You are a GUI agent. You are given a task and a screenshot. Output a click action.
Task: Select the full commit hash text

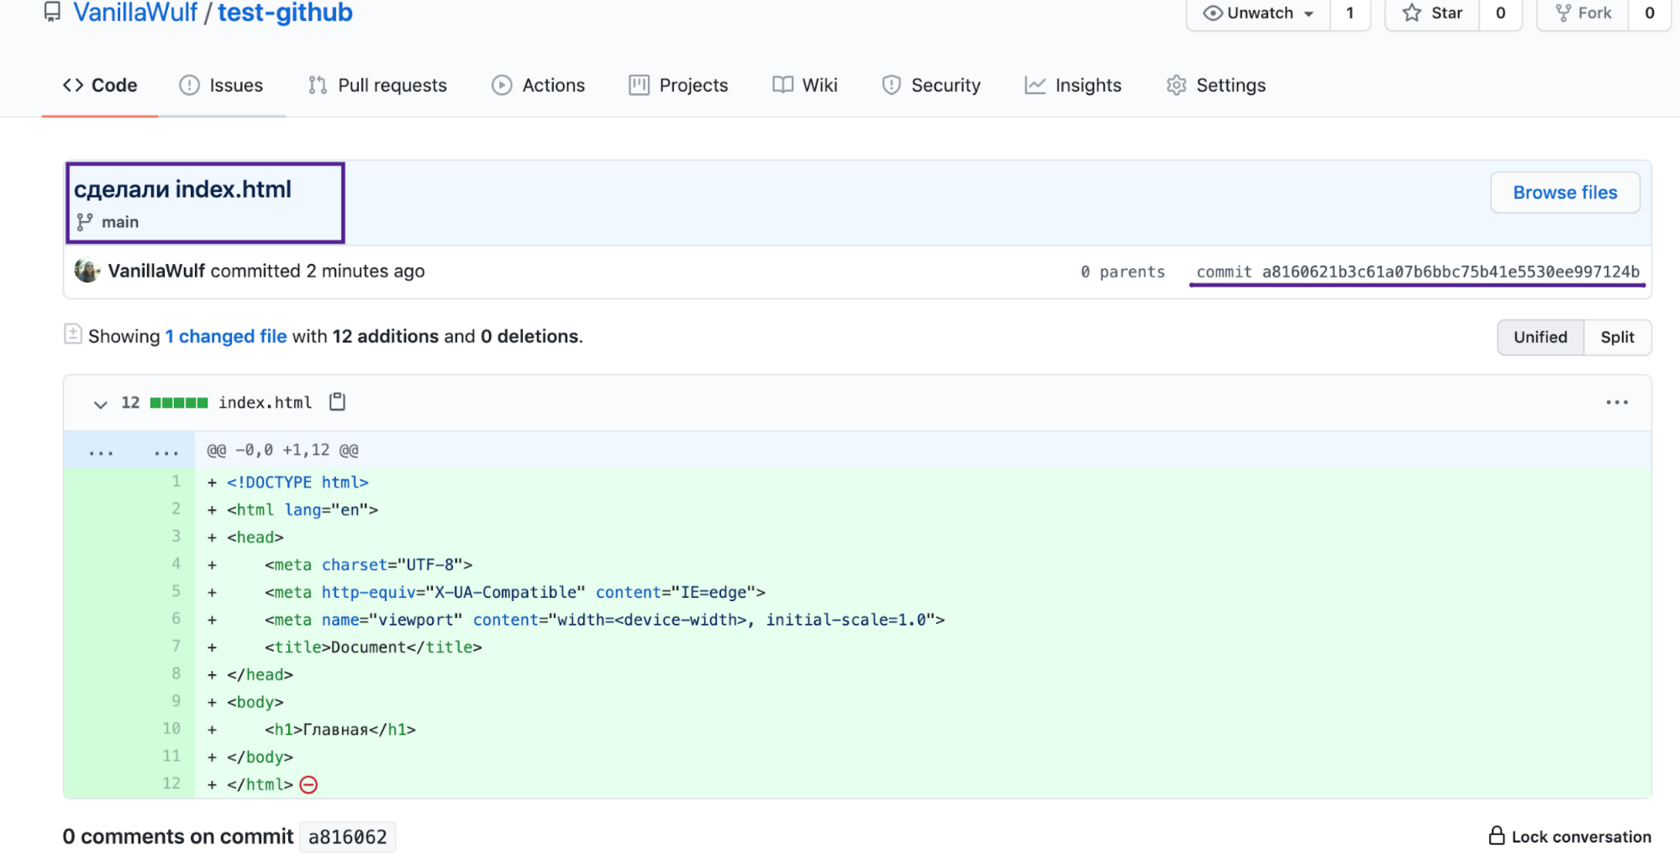point(1450,272)
